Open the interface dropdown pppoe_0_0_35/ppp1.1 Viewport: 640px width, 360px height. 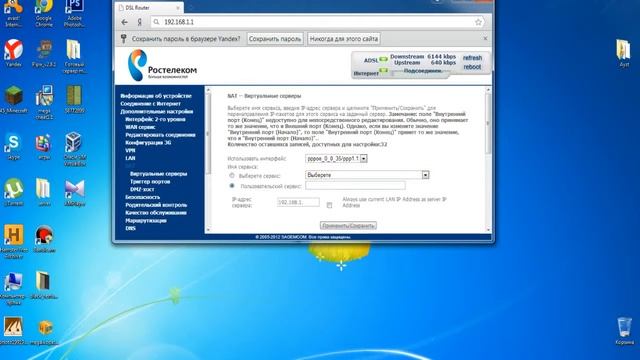pos(336,158)
